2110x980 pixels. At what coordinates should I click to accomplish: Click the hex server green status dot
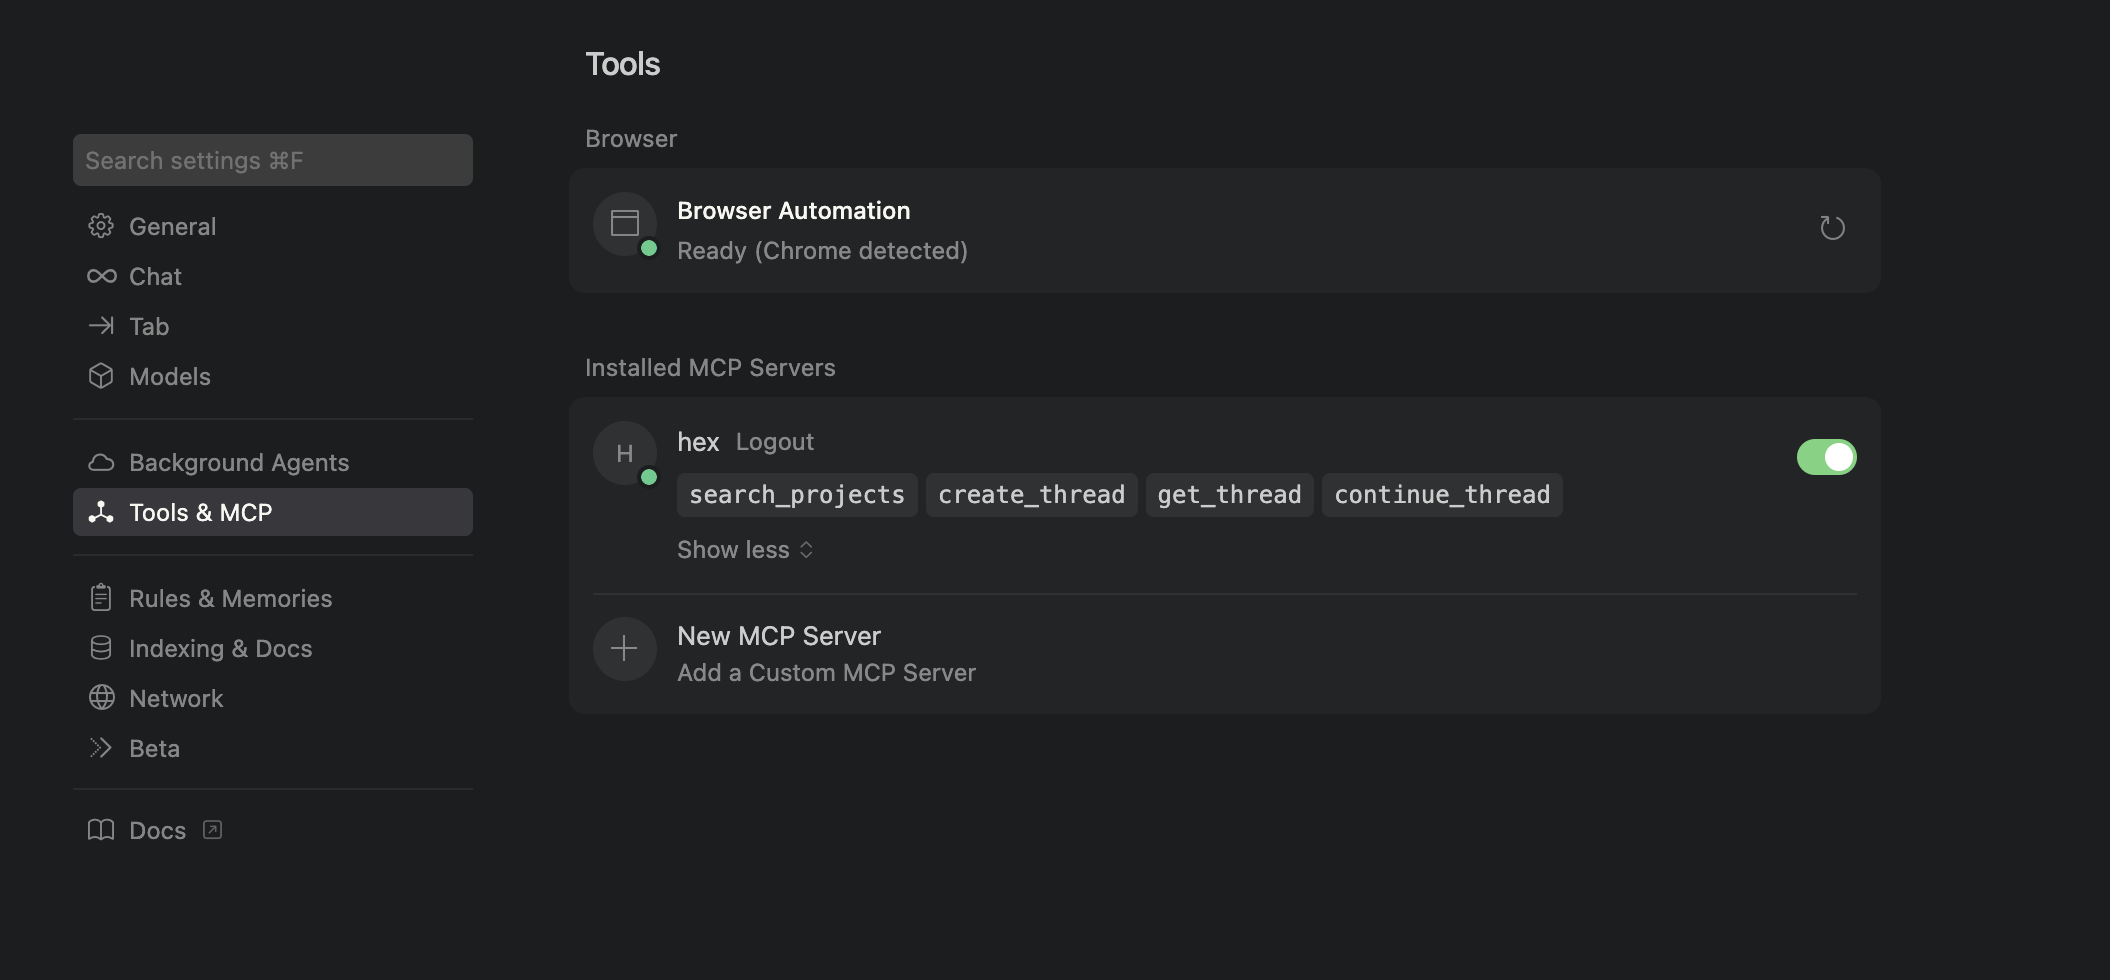[x=650, y=476]
